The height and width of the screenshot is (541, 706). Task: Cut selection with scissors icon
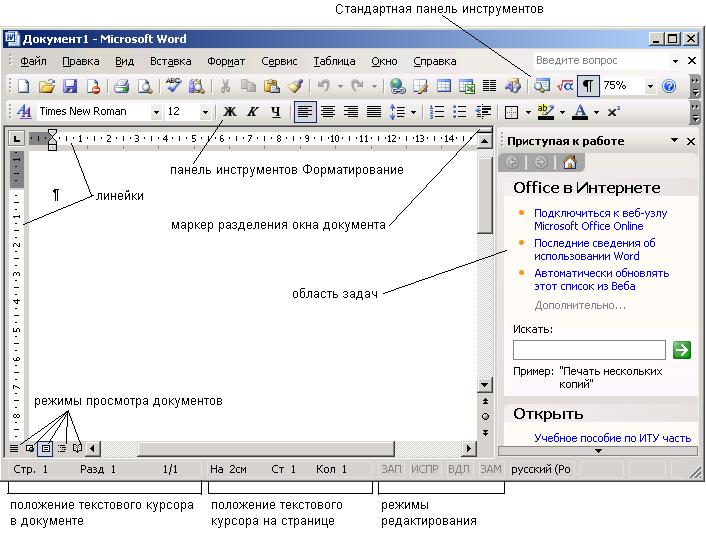pos(225,86)
